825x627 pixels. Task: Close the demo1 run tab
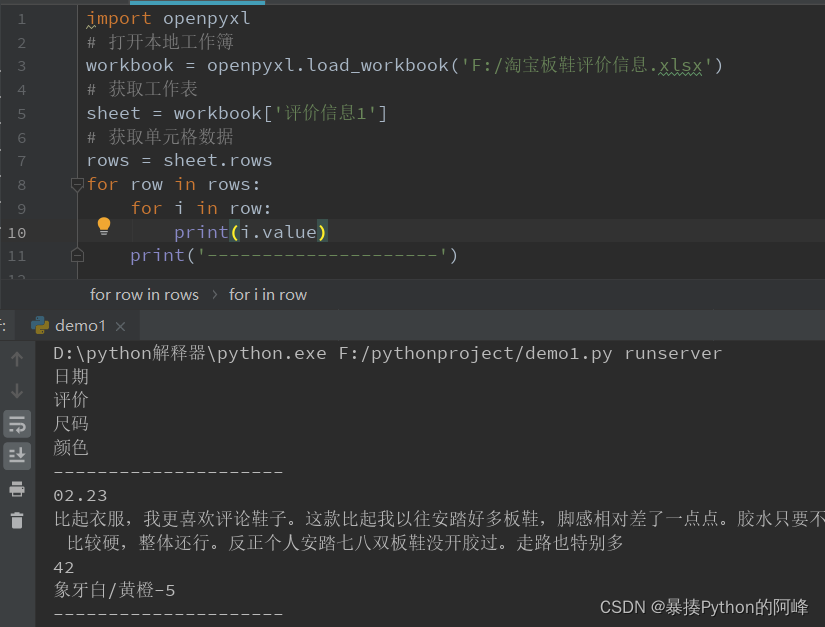coord(120,327)
